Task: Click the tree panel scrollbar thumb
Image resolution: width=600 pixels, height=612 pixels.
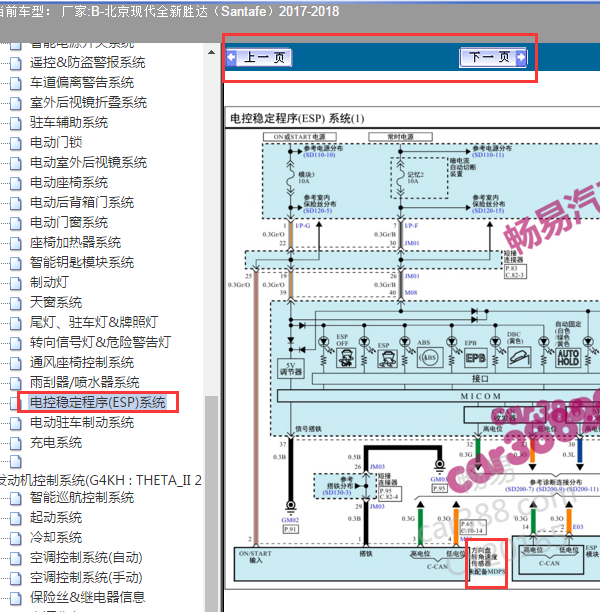Action: pos(211,503)
